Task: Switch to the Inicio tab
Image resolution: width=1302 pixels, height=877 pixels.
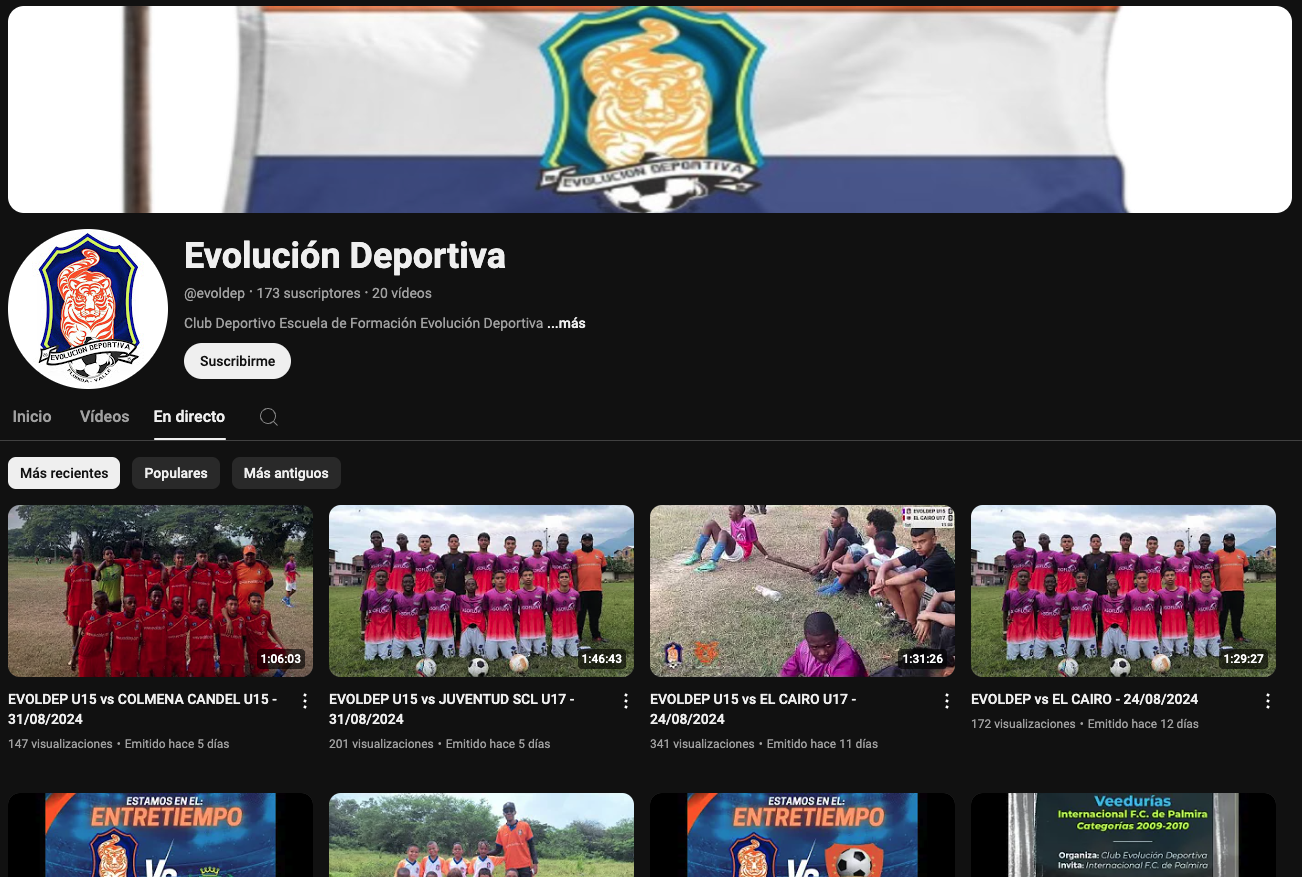Action: pos(32,416)
